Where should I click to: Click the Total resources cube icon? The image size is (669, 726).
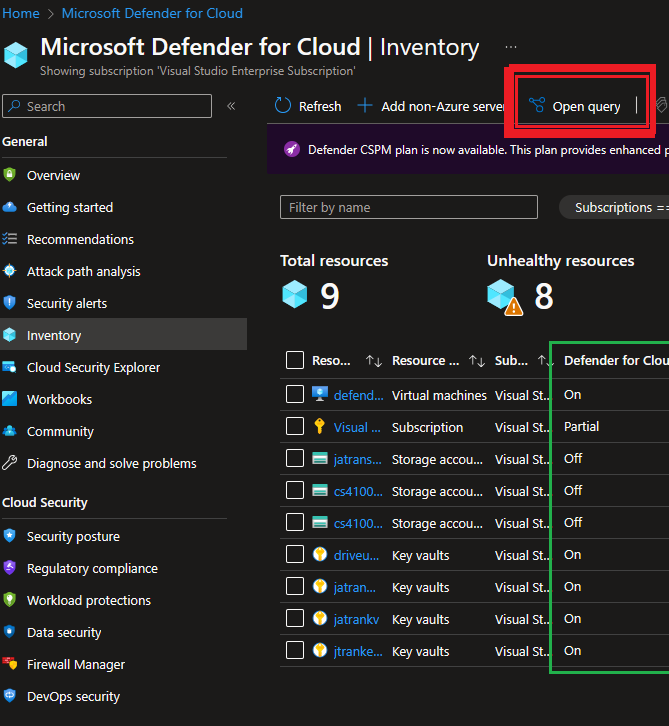tap(294, 294)
